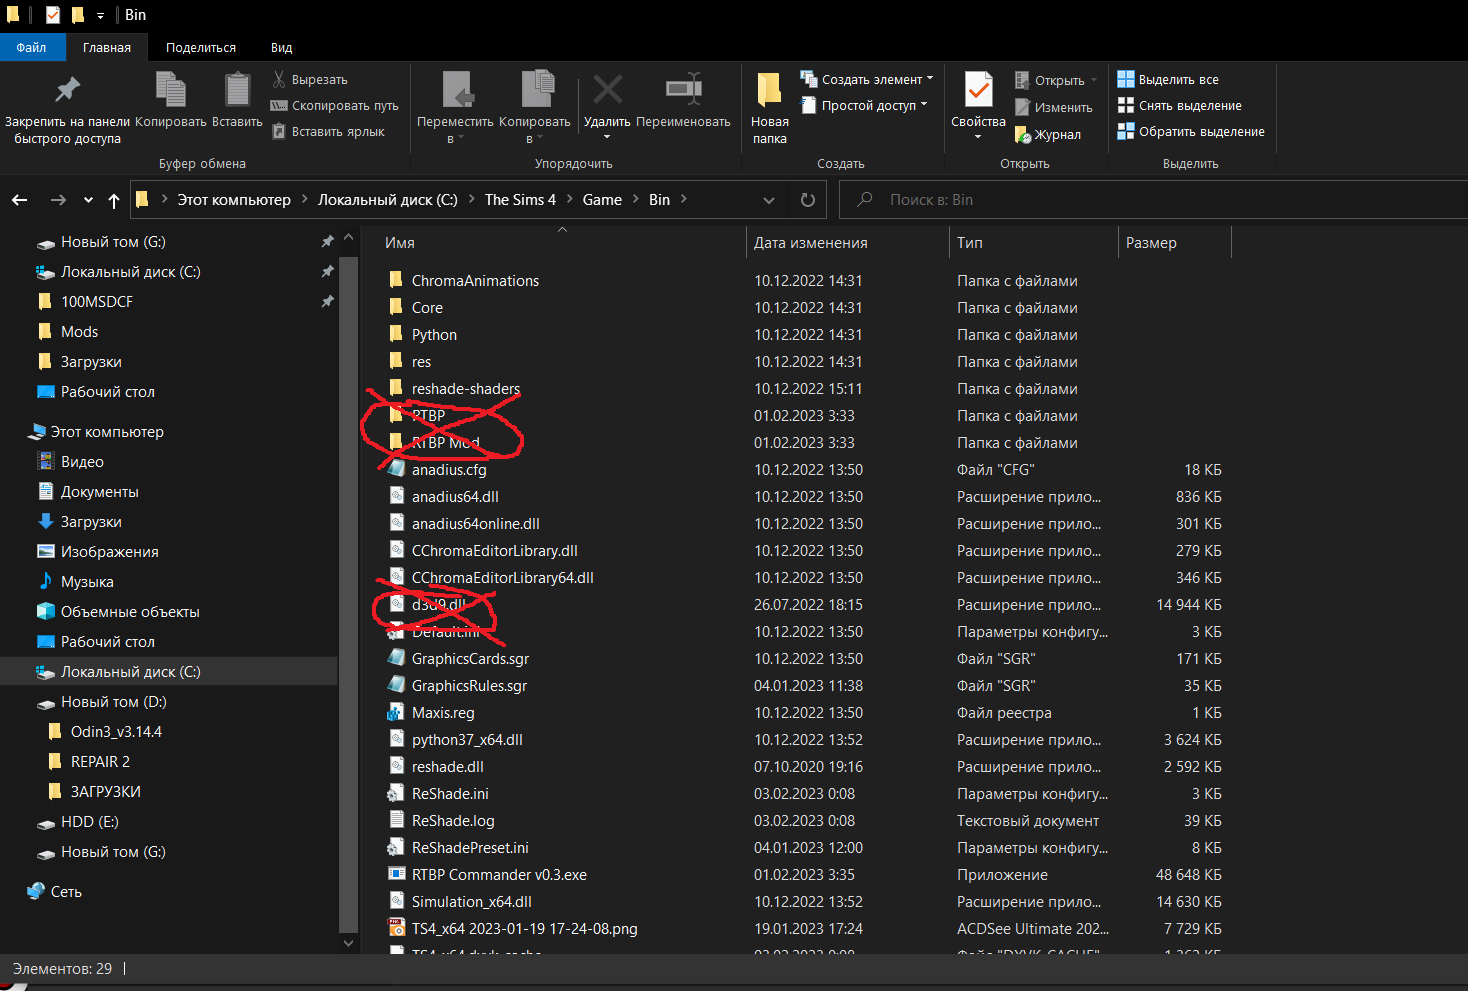Select the TS4_x64 2023-01-19 17-24-08.png file
Viewport: 1468px width, 991px height.
[x=524, y=929]
